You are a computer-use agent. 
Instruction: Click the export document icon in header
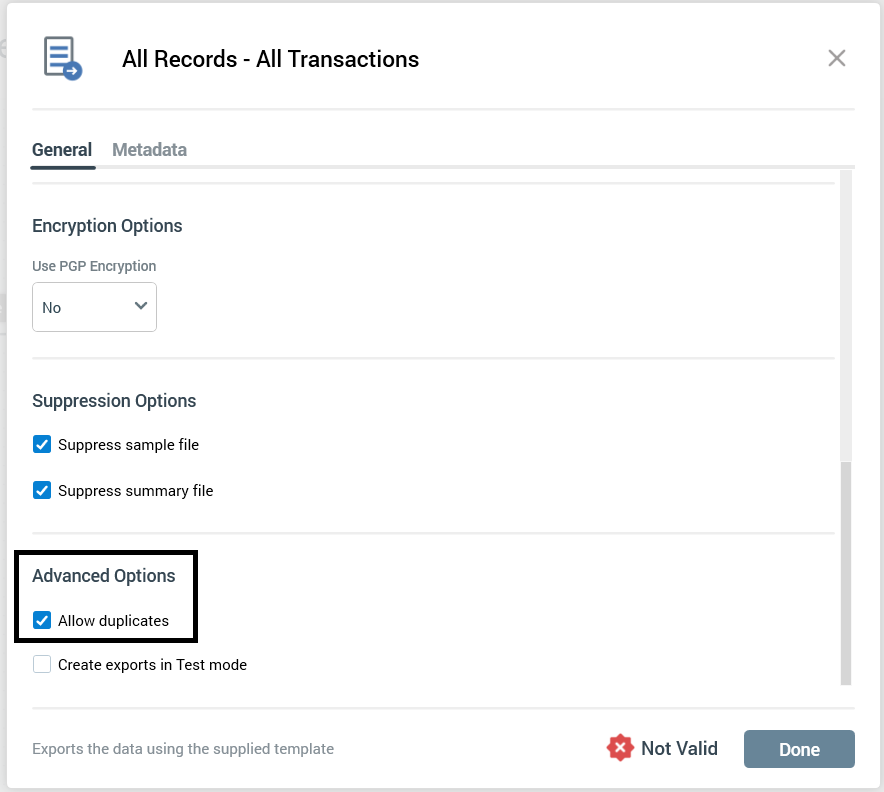tap(62, 58)
